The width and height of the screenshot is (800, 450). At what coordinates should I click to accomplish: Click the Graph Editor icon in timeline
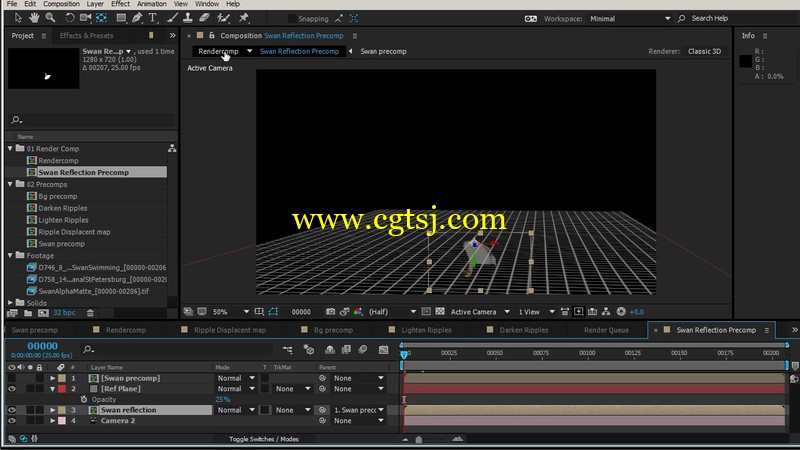coord(384,349)
